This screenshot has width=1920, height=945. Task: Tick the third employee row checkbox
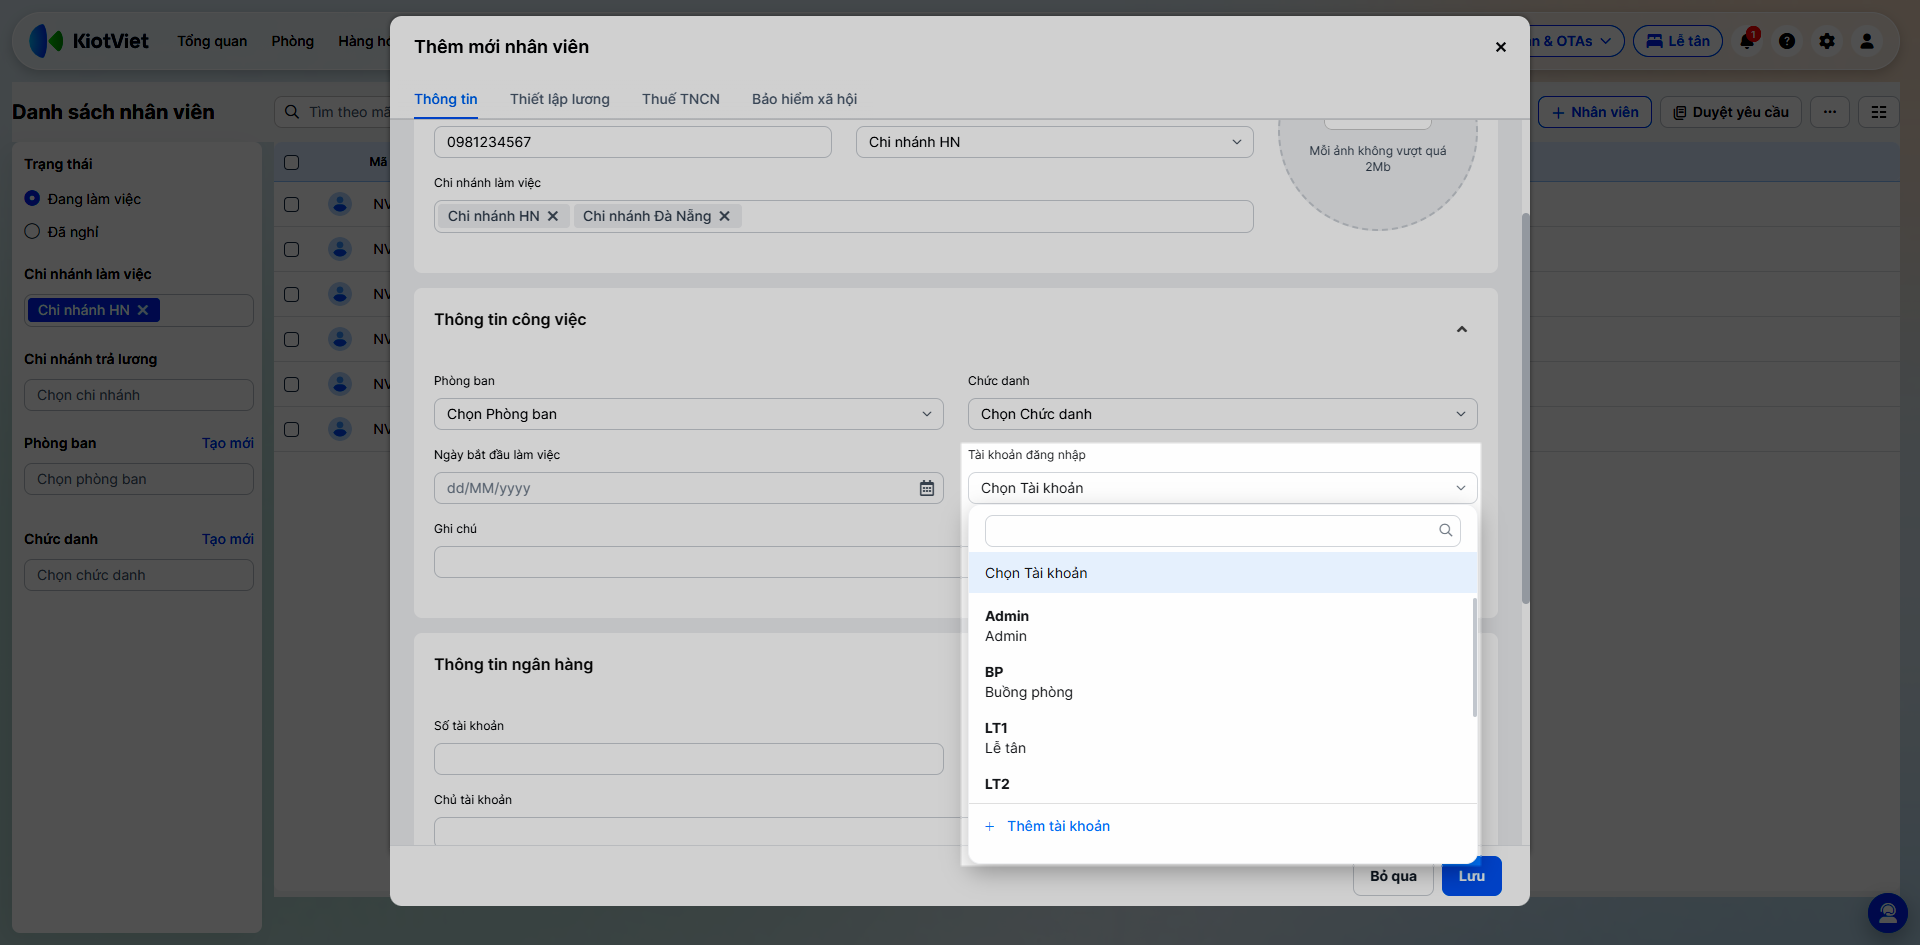pos(292,294)
